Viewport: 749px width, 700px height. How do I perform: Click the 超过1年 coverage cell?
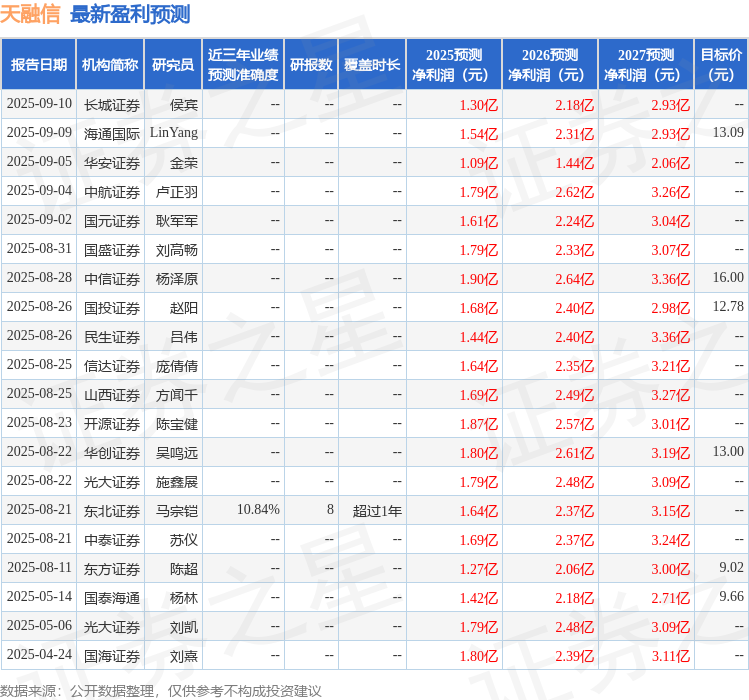click(x=377, y=511)
